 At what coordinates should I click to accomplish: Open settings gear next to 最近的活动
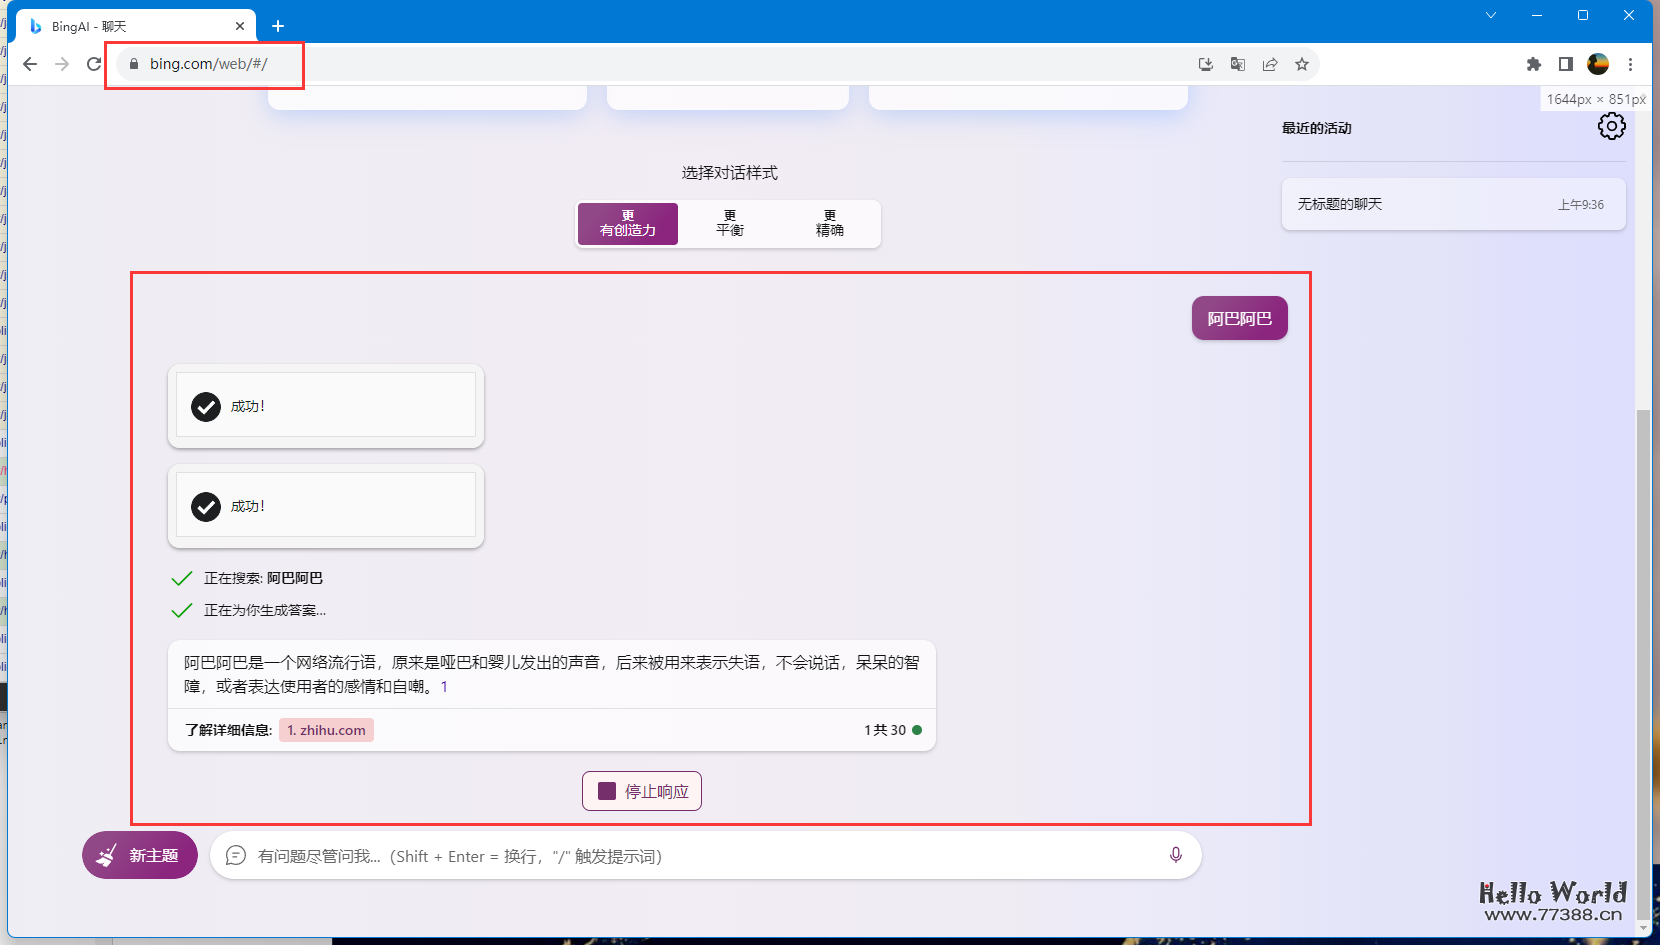pos(1611,127)
